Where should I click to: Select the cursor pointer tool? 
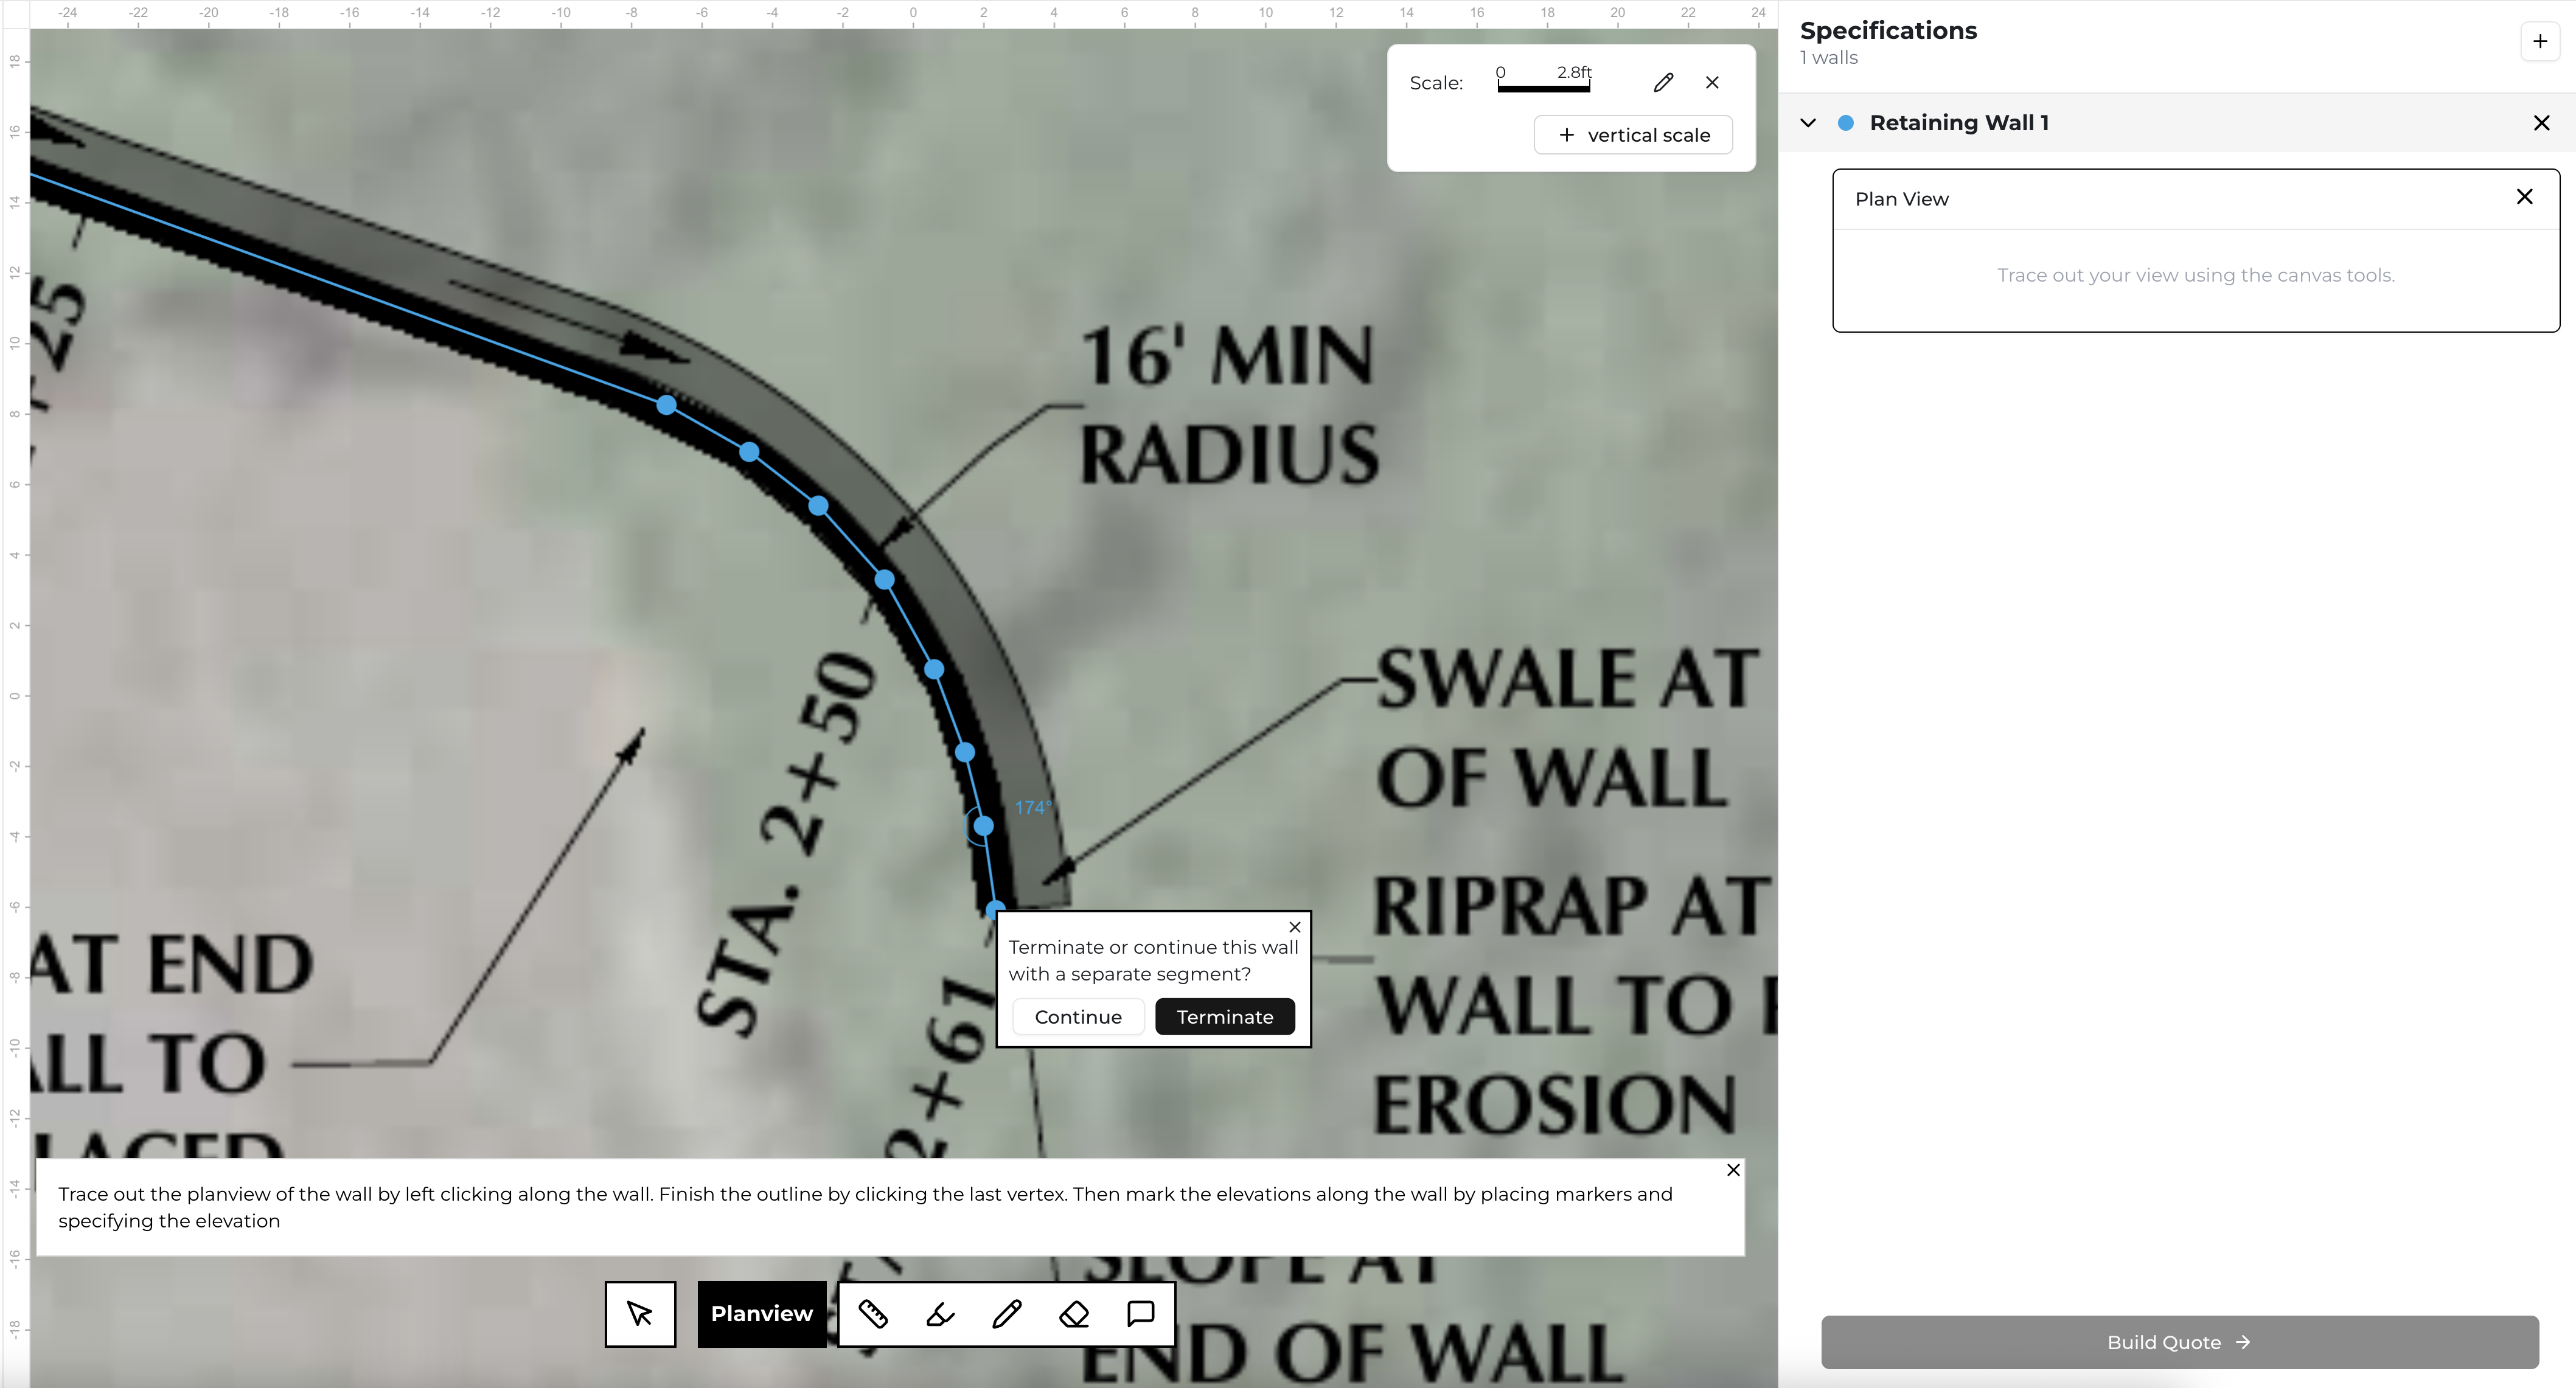tap(640, 1314)
